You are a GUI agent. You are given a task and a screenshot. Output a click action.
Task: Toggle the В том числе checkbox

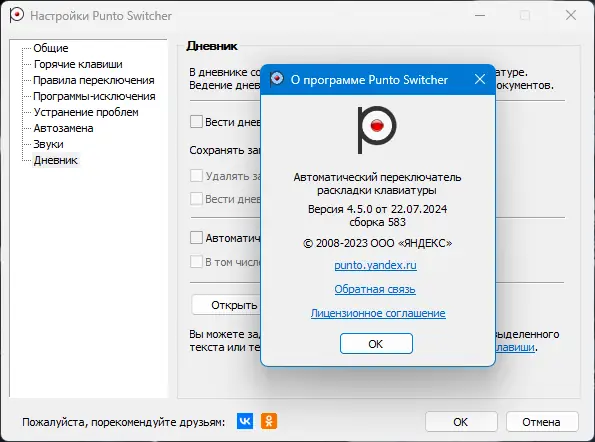click(x=196, y=262)
